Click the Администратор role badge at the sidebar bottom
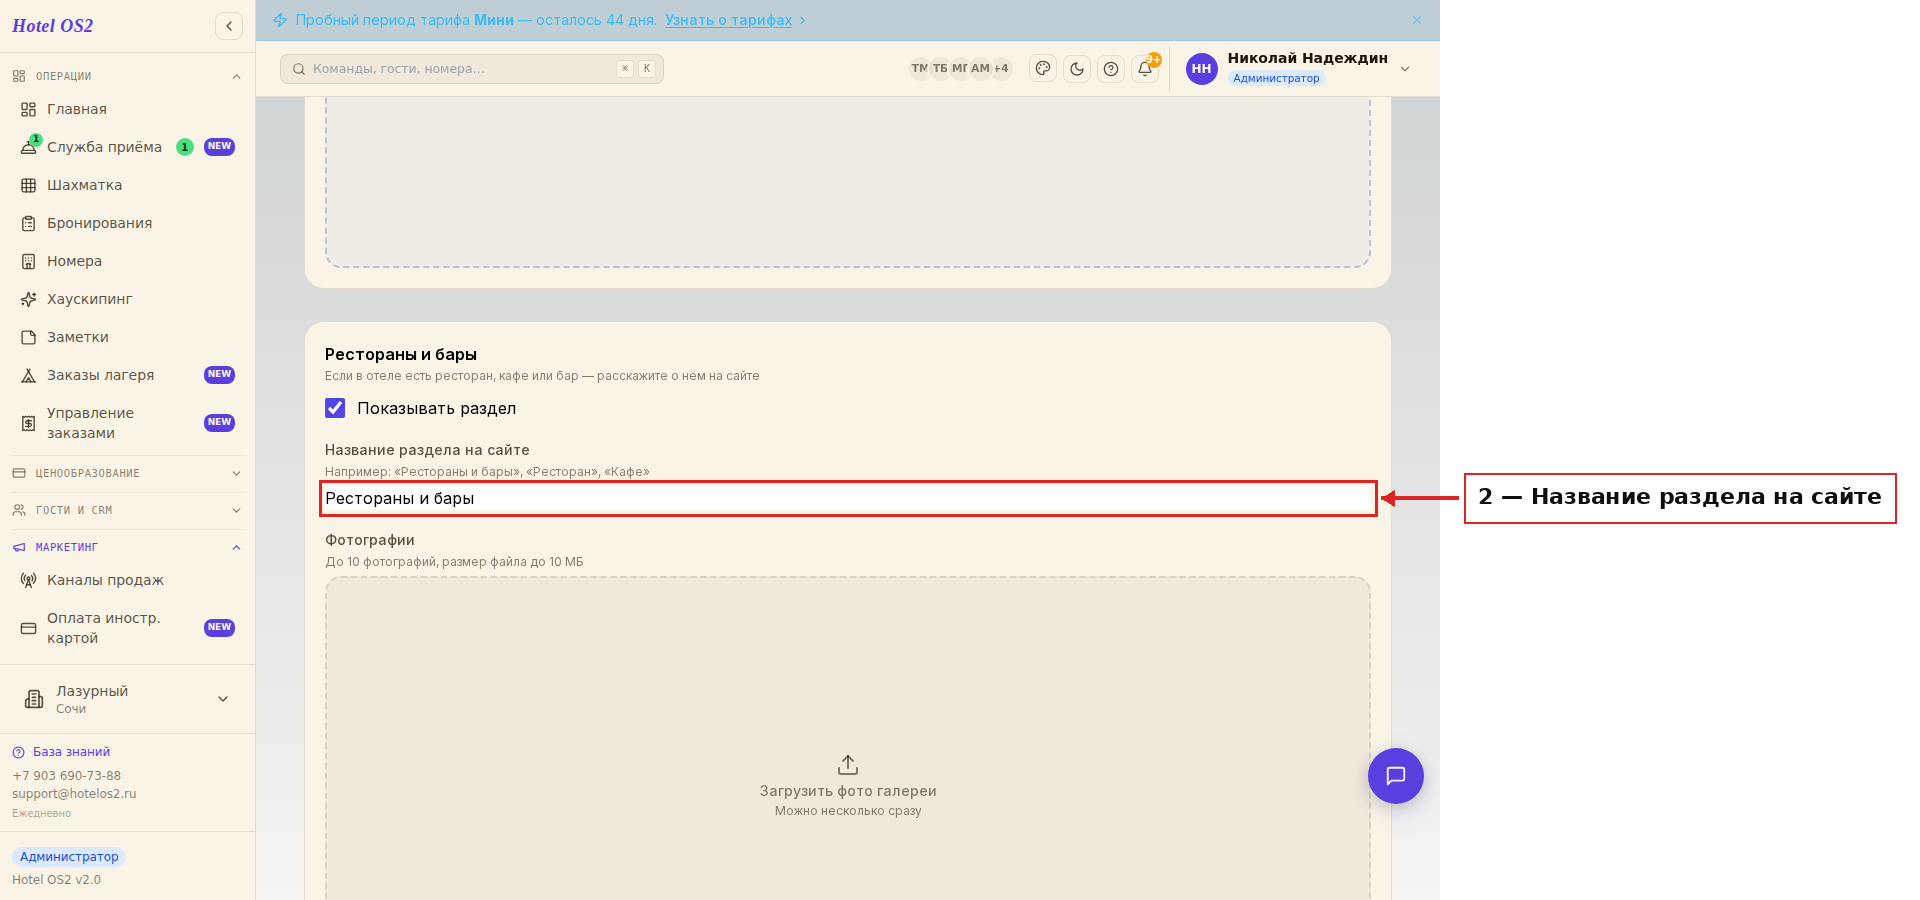 69,857
